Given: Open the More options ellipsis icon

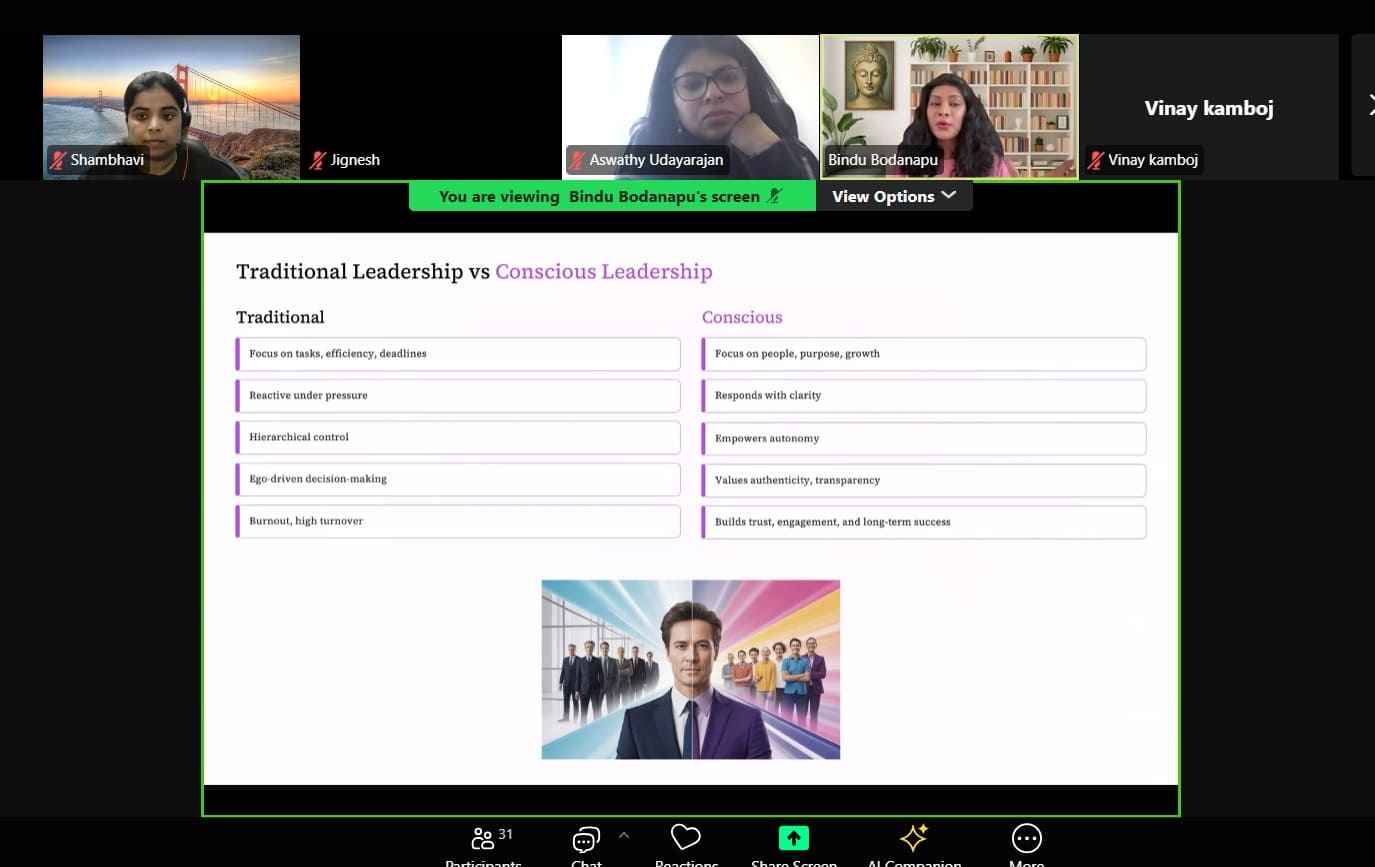Looking at the screenshot, I should pos(1026,838).
